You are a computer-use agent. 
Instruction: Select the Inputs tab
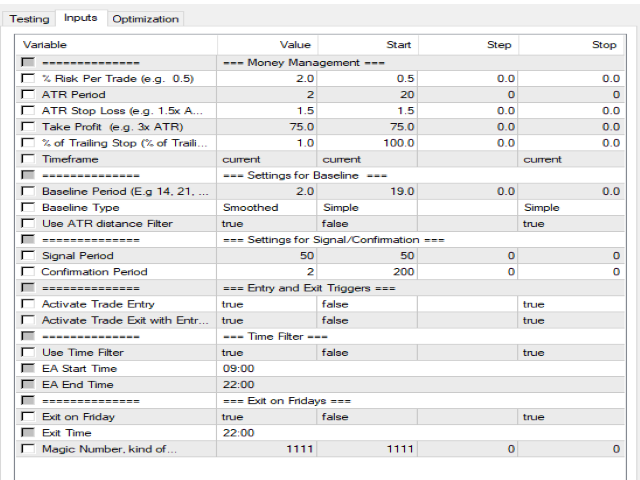tap(80, 18)
